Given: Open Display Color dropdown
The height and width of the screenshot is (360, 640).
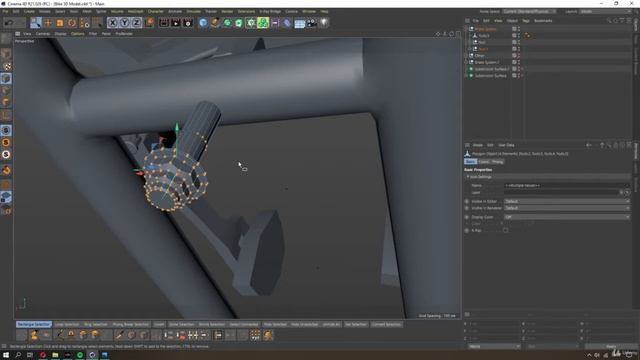Looking at the screenshot, I should [x=567, y=217].
